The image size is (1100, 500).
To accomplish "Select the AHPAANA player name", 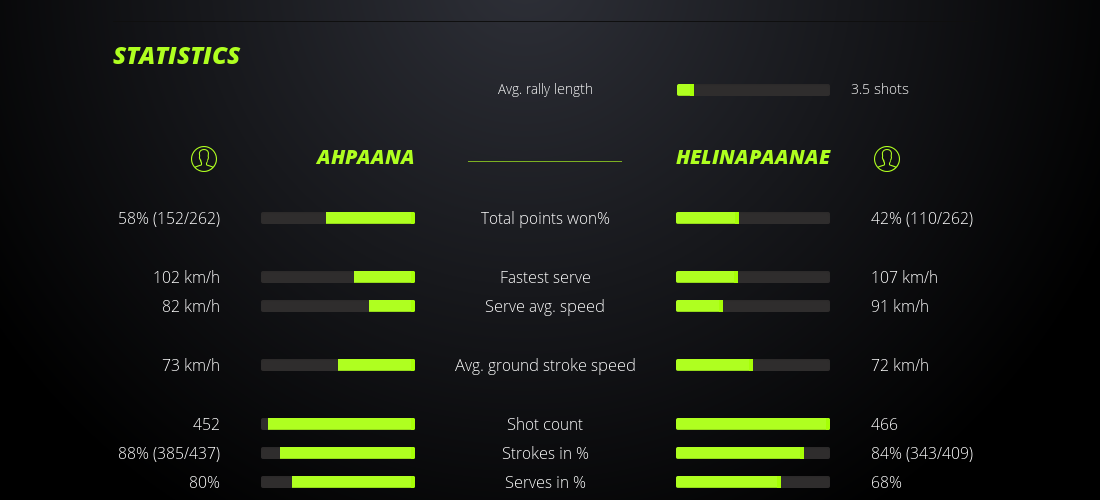I will tap(365, 158).
